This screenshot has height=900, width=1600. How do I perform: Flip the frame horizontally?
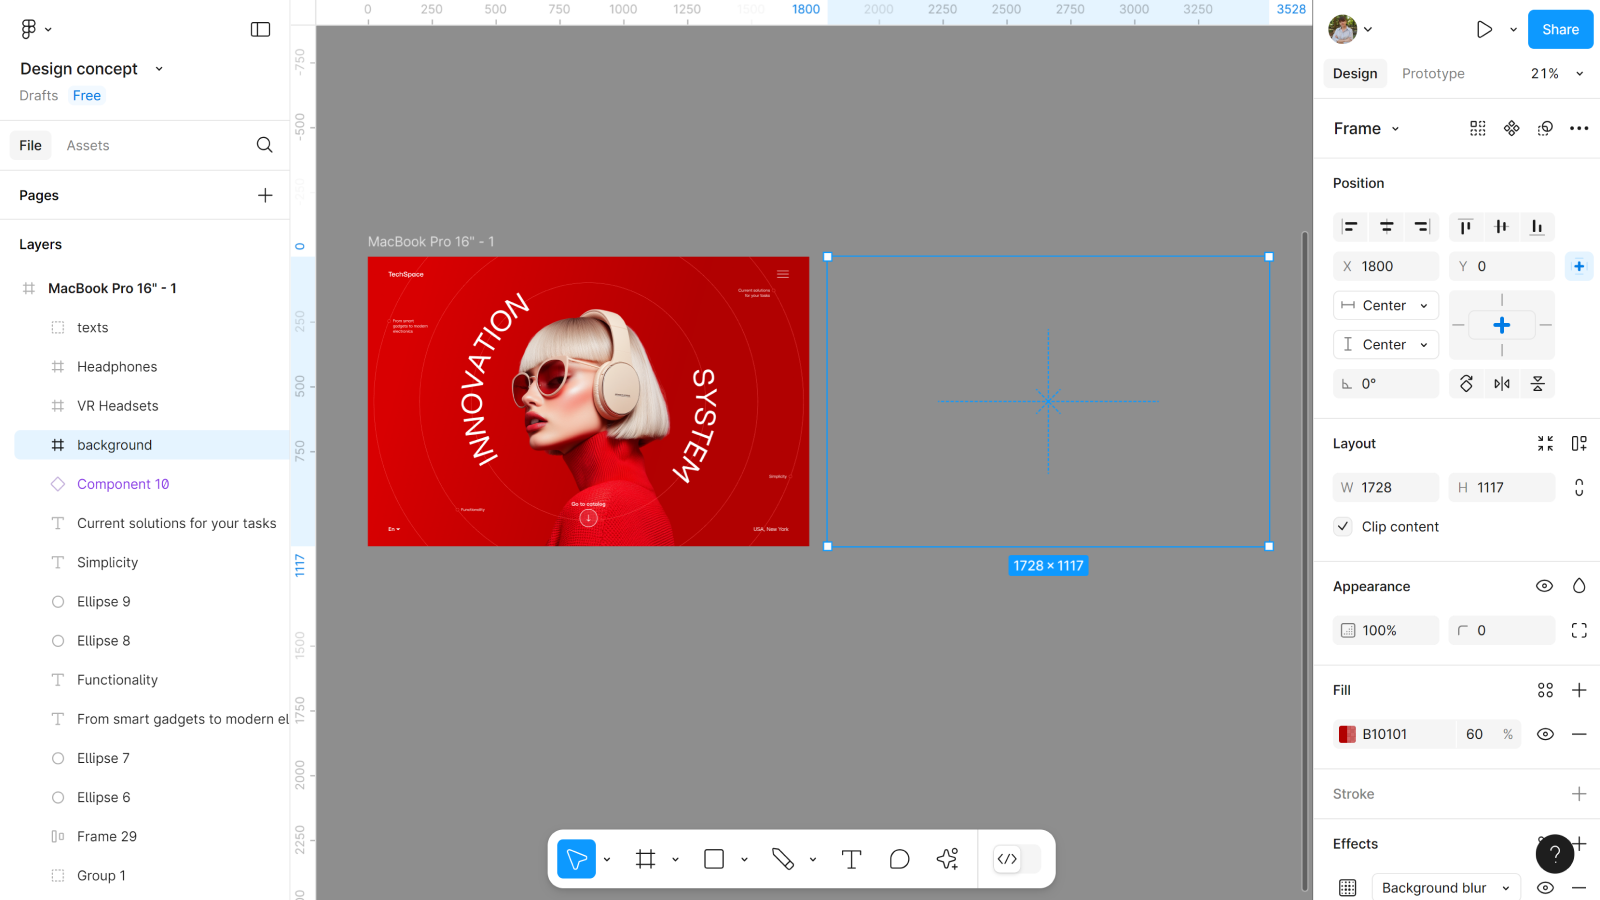(x=1502, y=384)
